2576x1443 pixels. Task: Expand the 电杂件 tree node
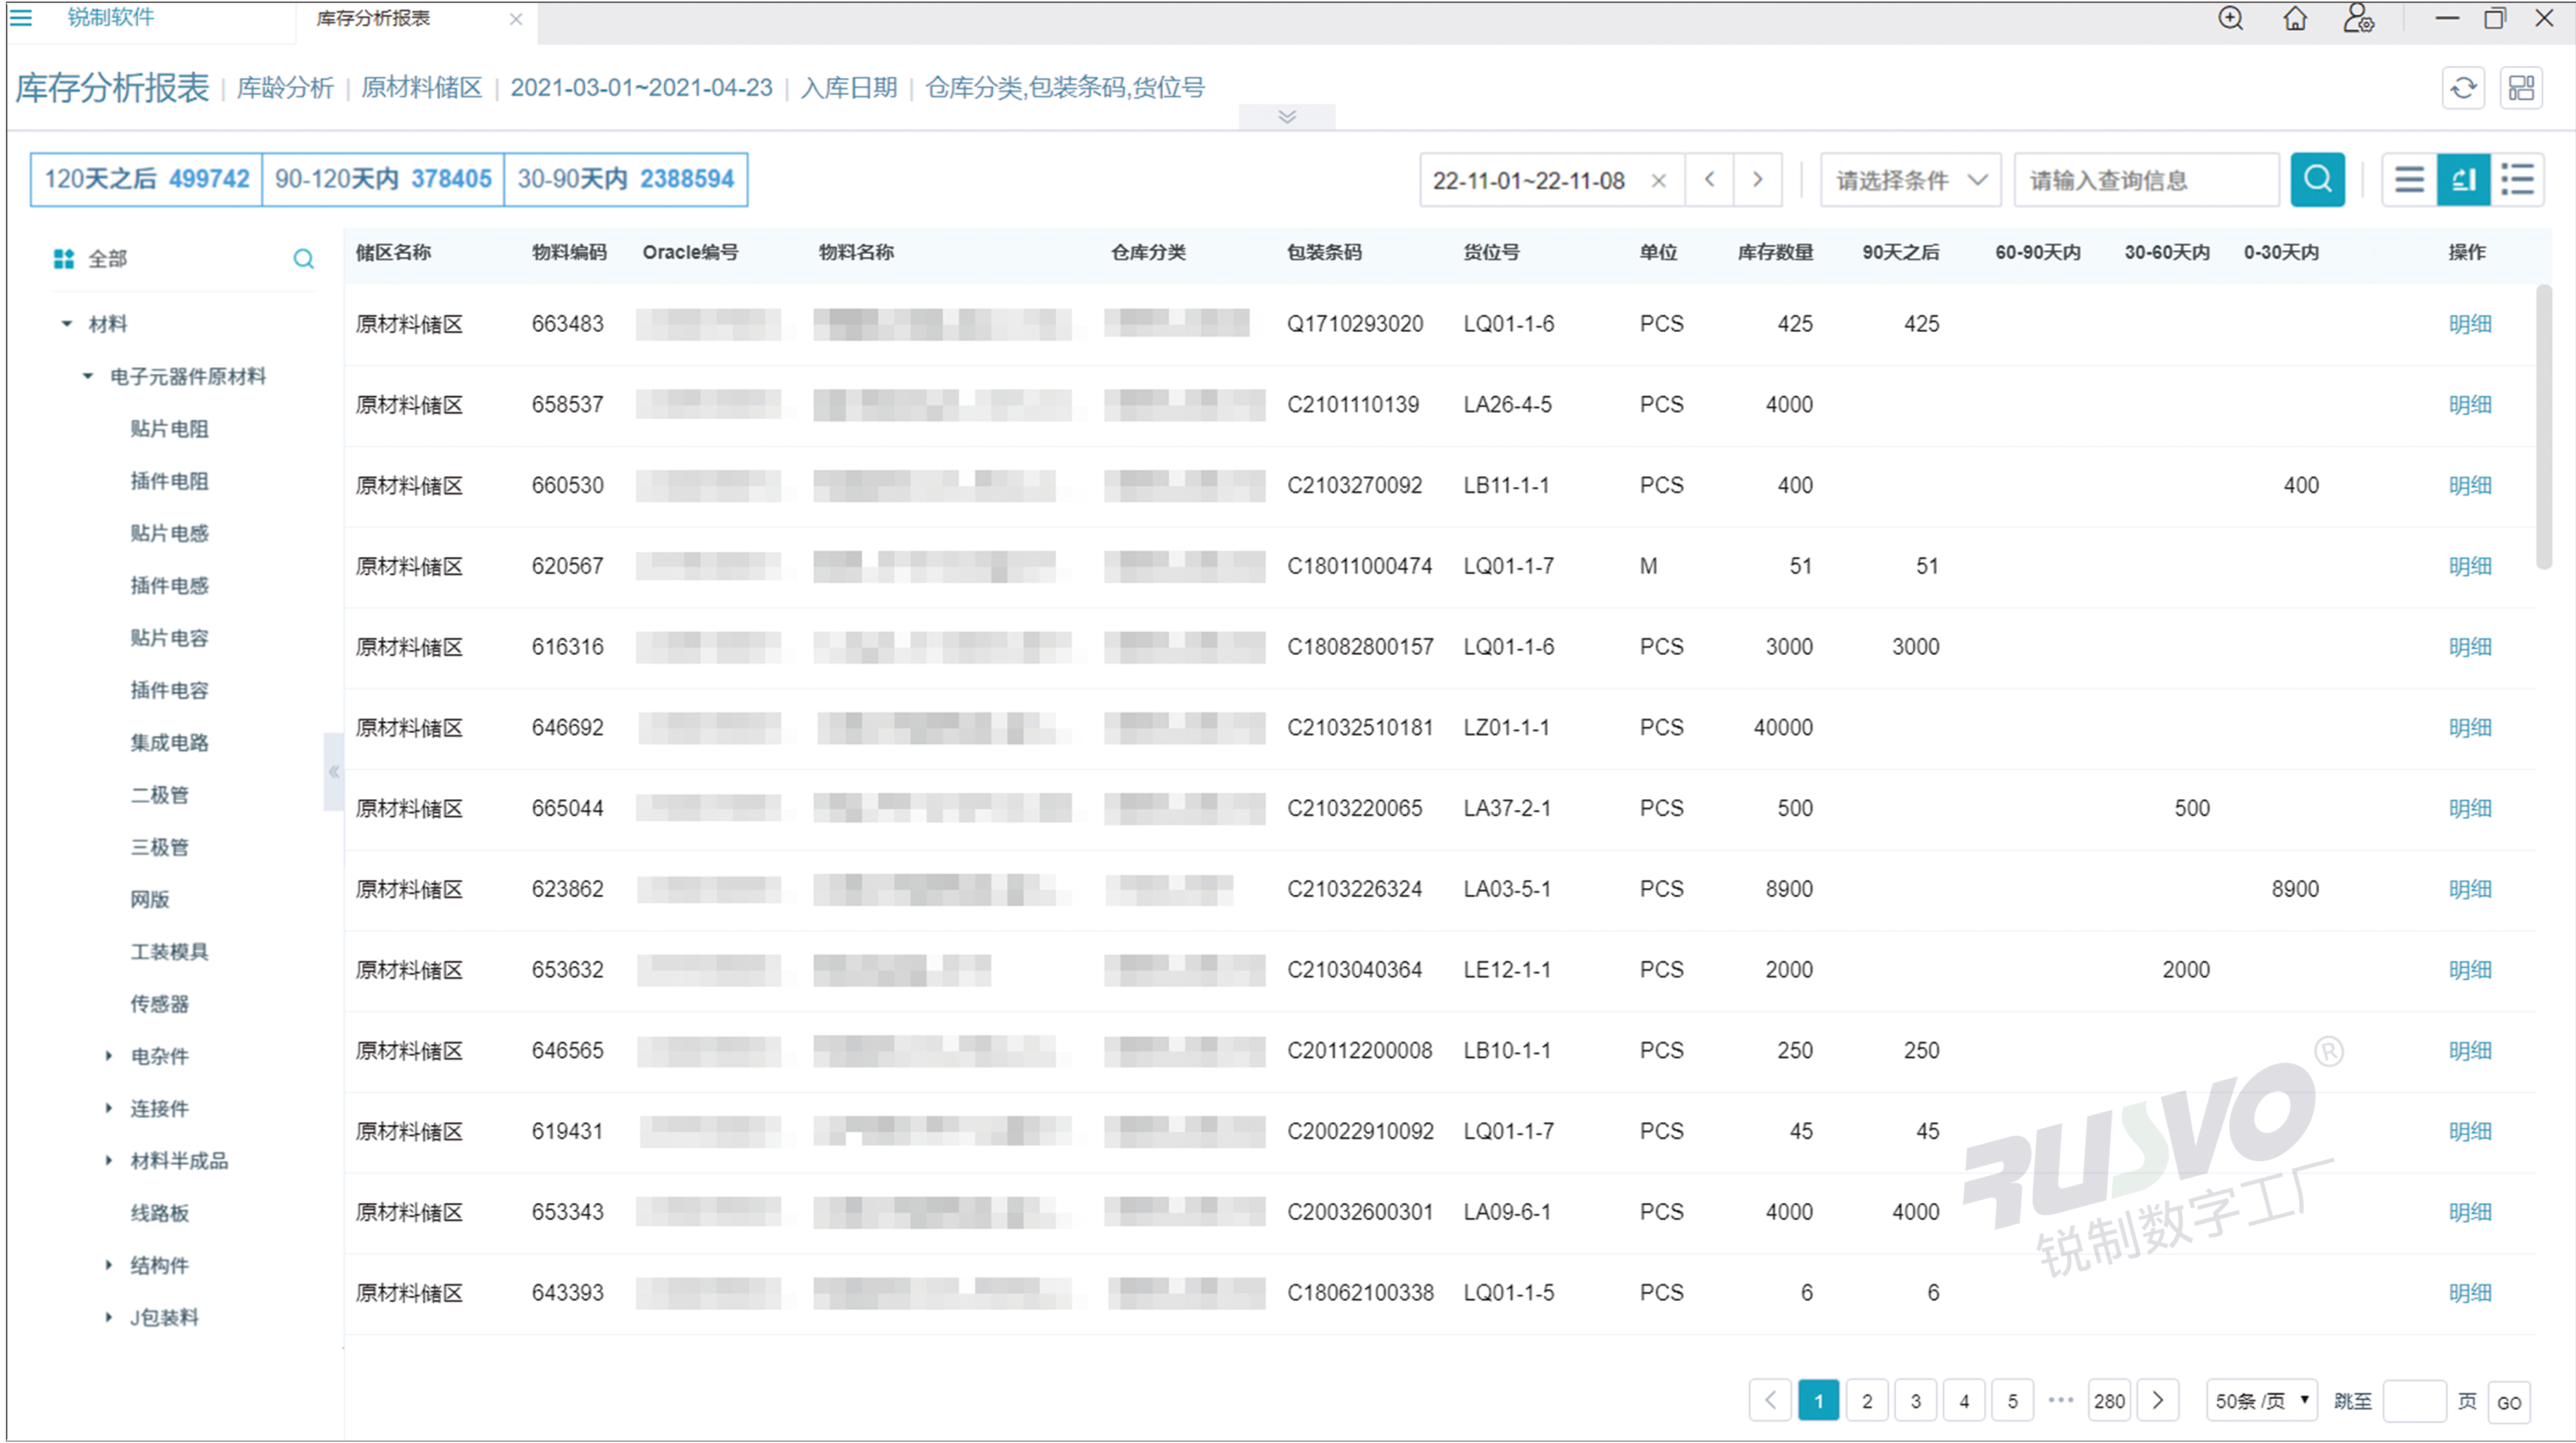coord(109,1056)
